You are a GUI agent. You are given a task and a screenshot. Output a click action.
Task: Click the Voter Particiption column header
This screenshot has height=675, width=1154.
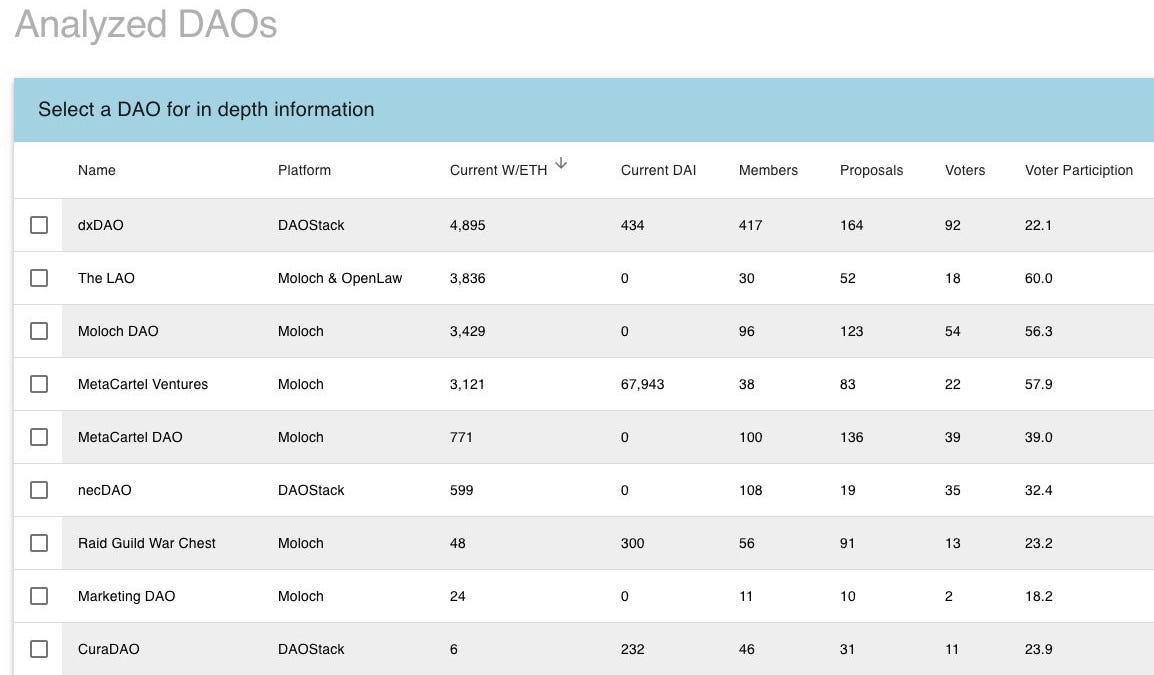pos(1078,170)
